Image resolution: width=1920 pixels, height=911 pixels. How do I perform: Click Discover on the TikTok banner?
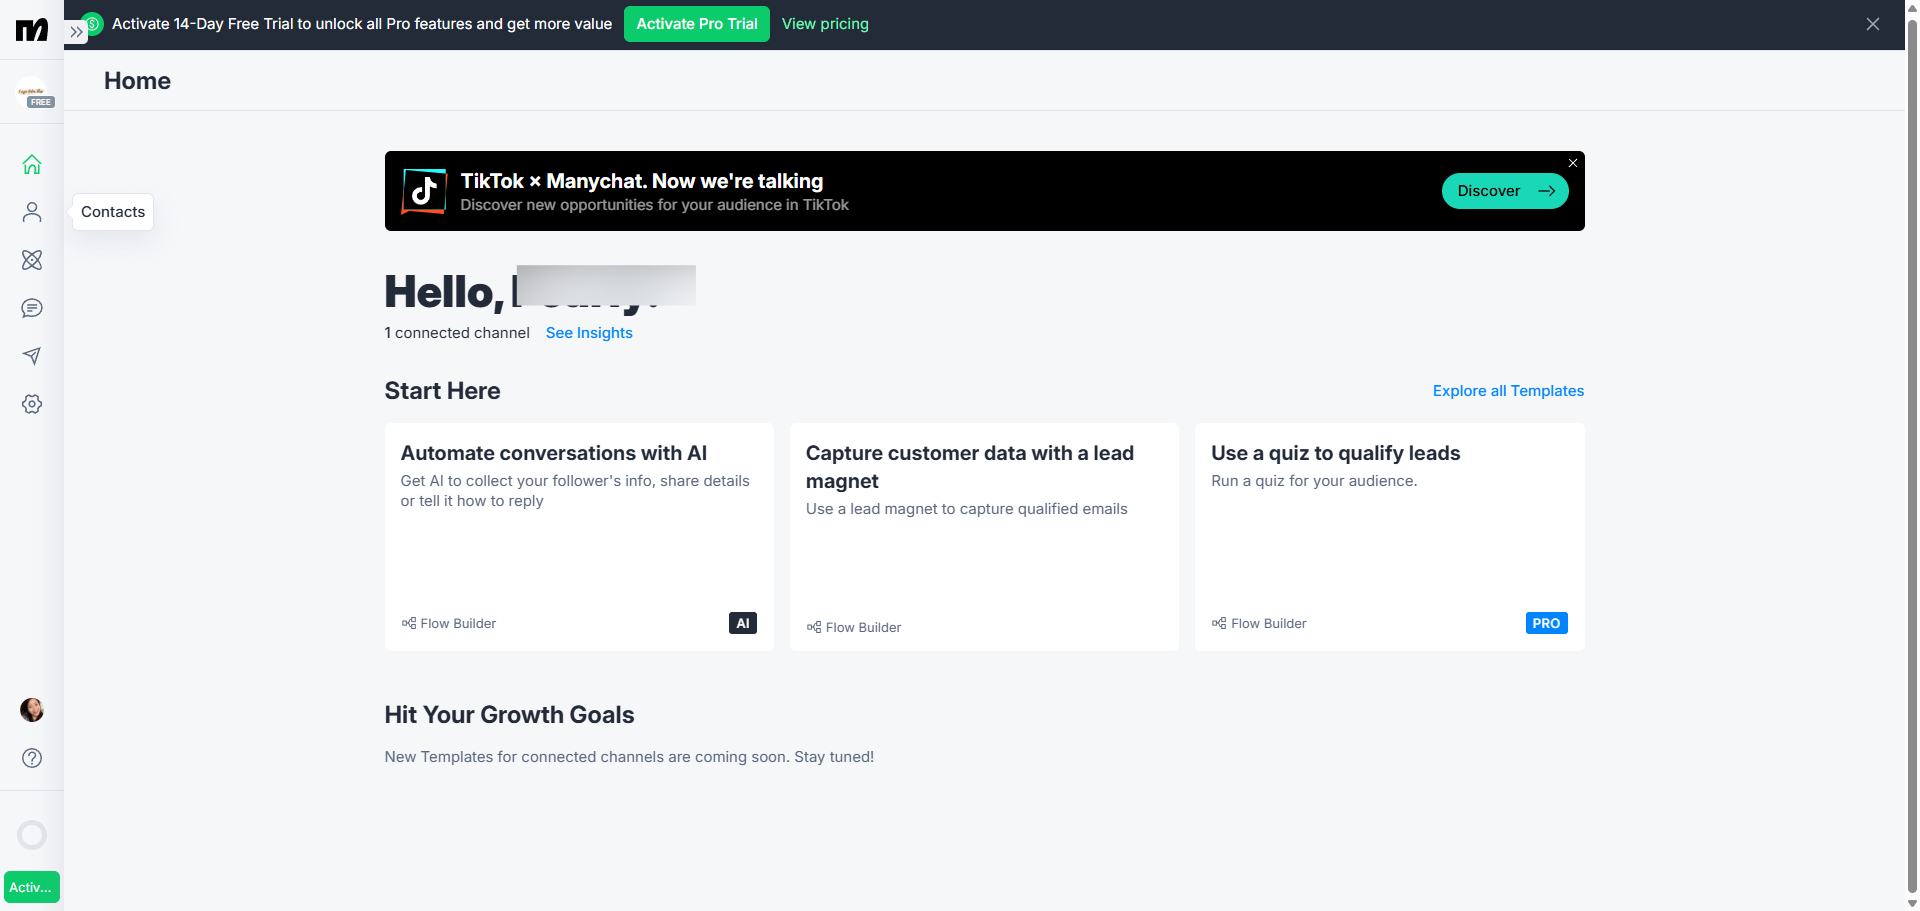click(1504, 191)
